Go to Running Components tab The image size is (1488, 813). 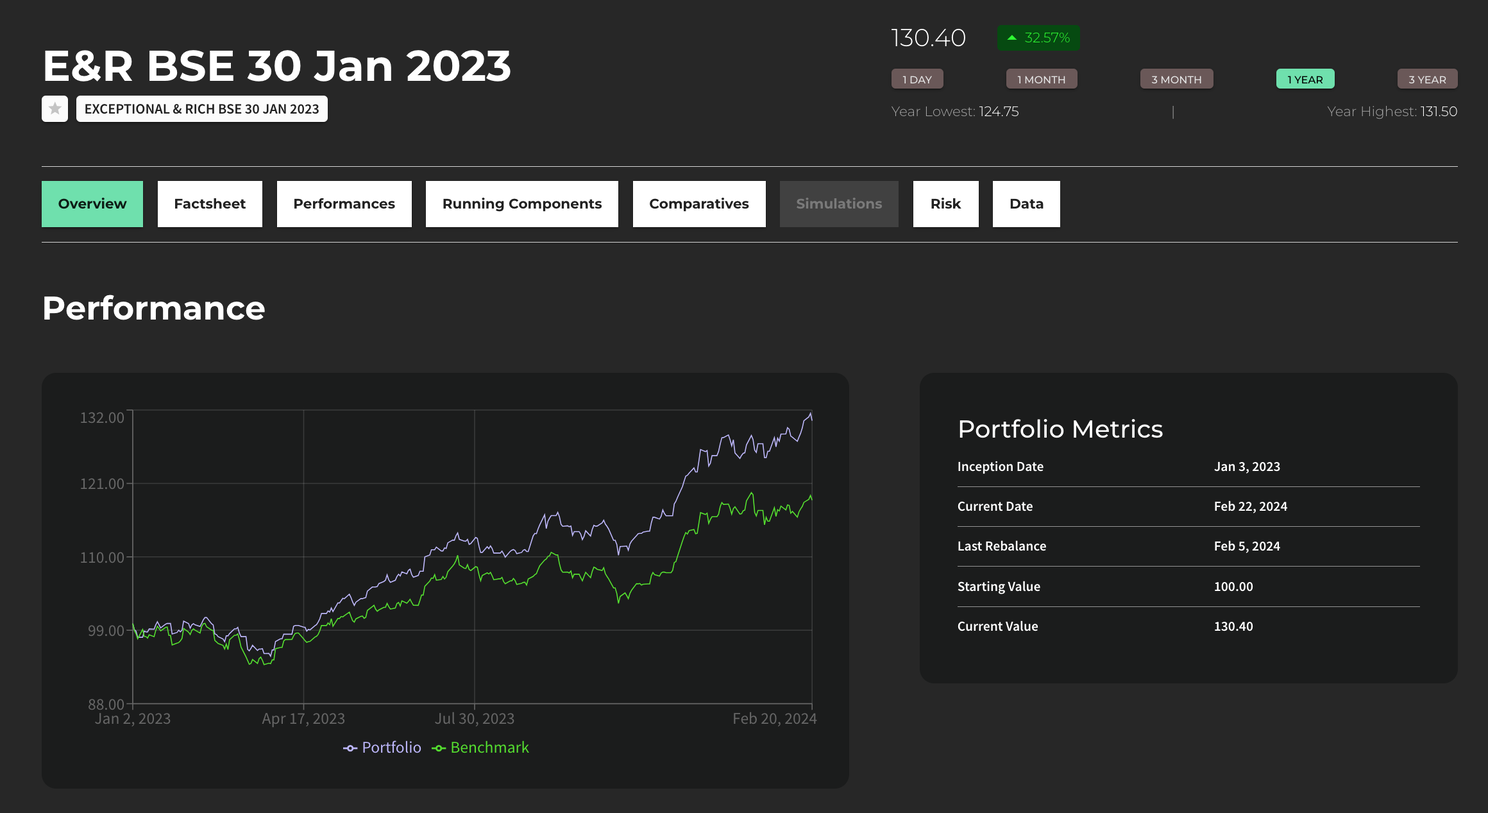pos(522,204)
